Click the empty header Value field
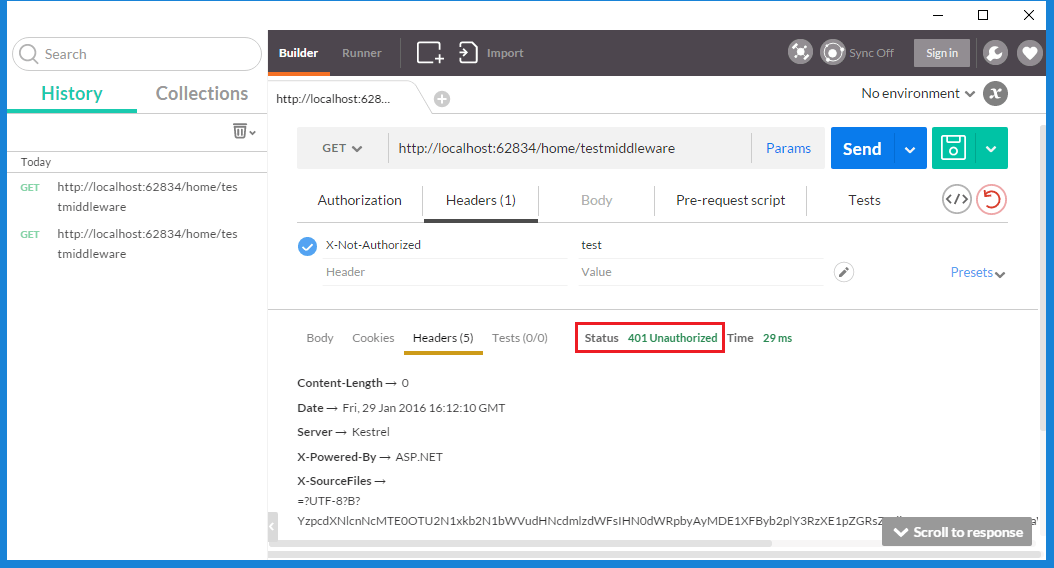This screenshot has height=568, width=1054. [701, 272]
